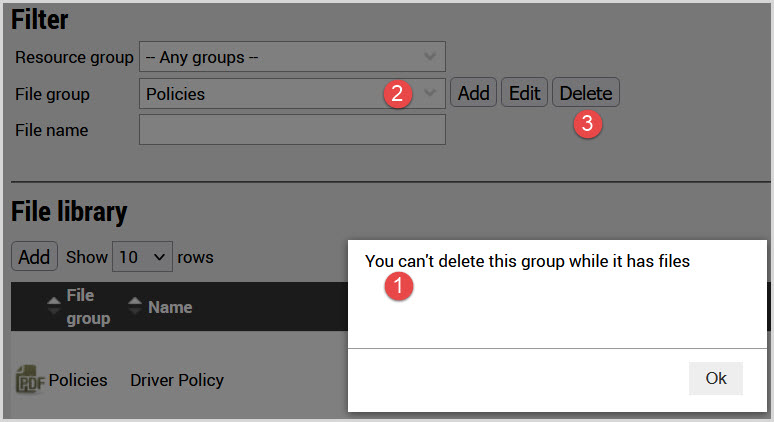This screenshot has width=774, height=422.
Task: Focus the File name text field
Action: (291, 130)
